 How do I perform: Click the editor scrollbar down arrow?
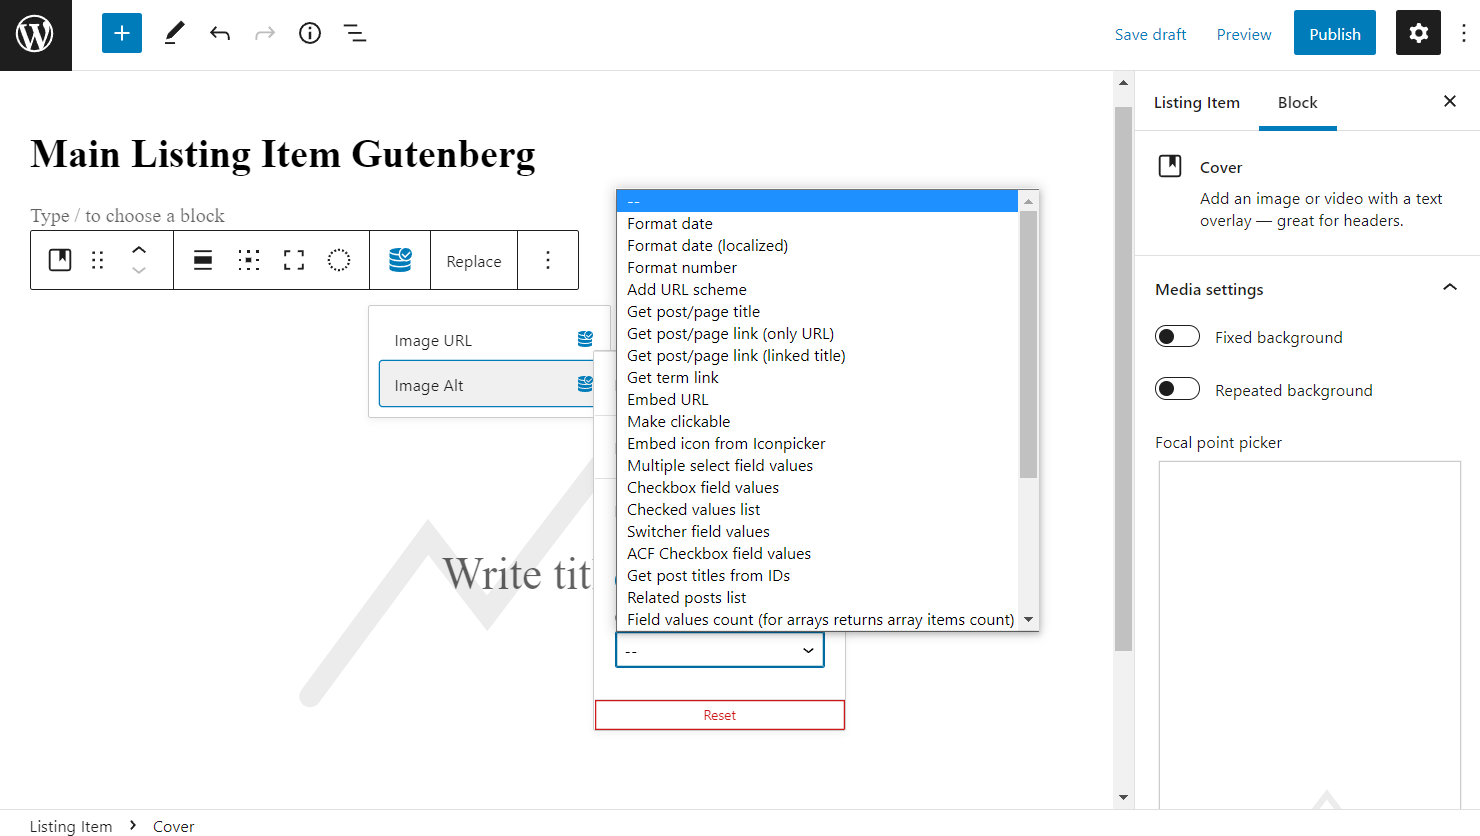point(1123,798)
